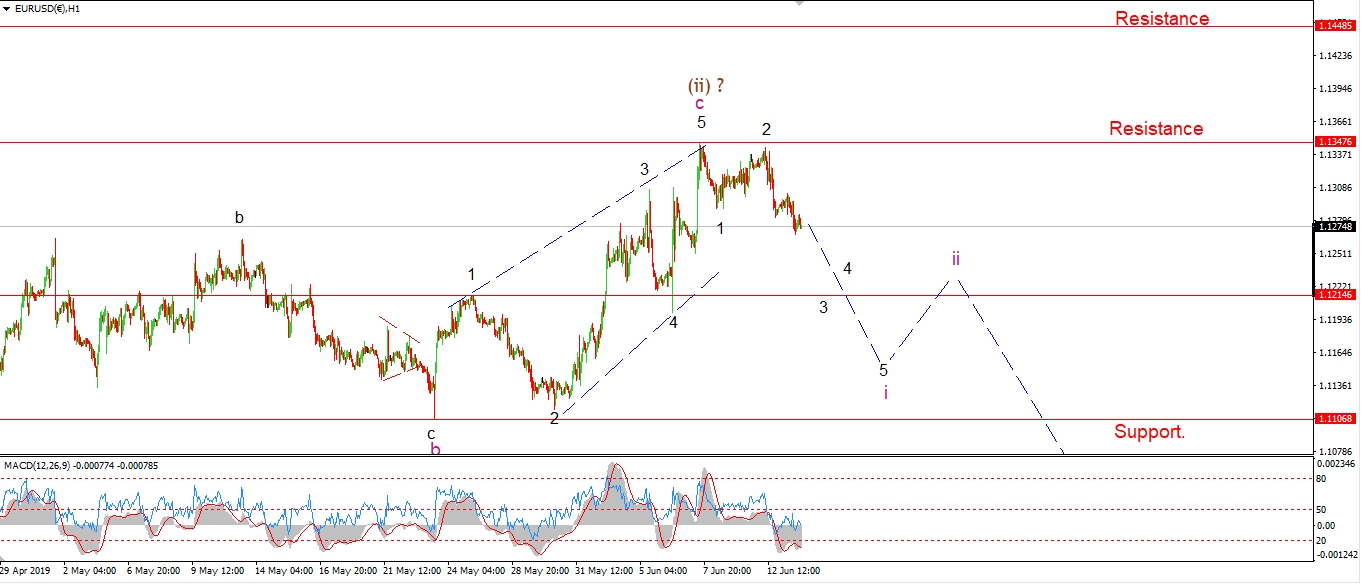Screen dimensions: 1361x584
Task: Select the Support. text label
Action: click(1149, 432)
